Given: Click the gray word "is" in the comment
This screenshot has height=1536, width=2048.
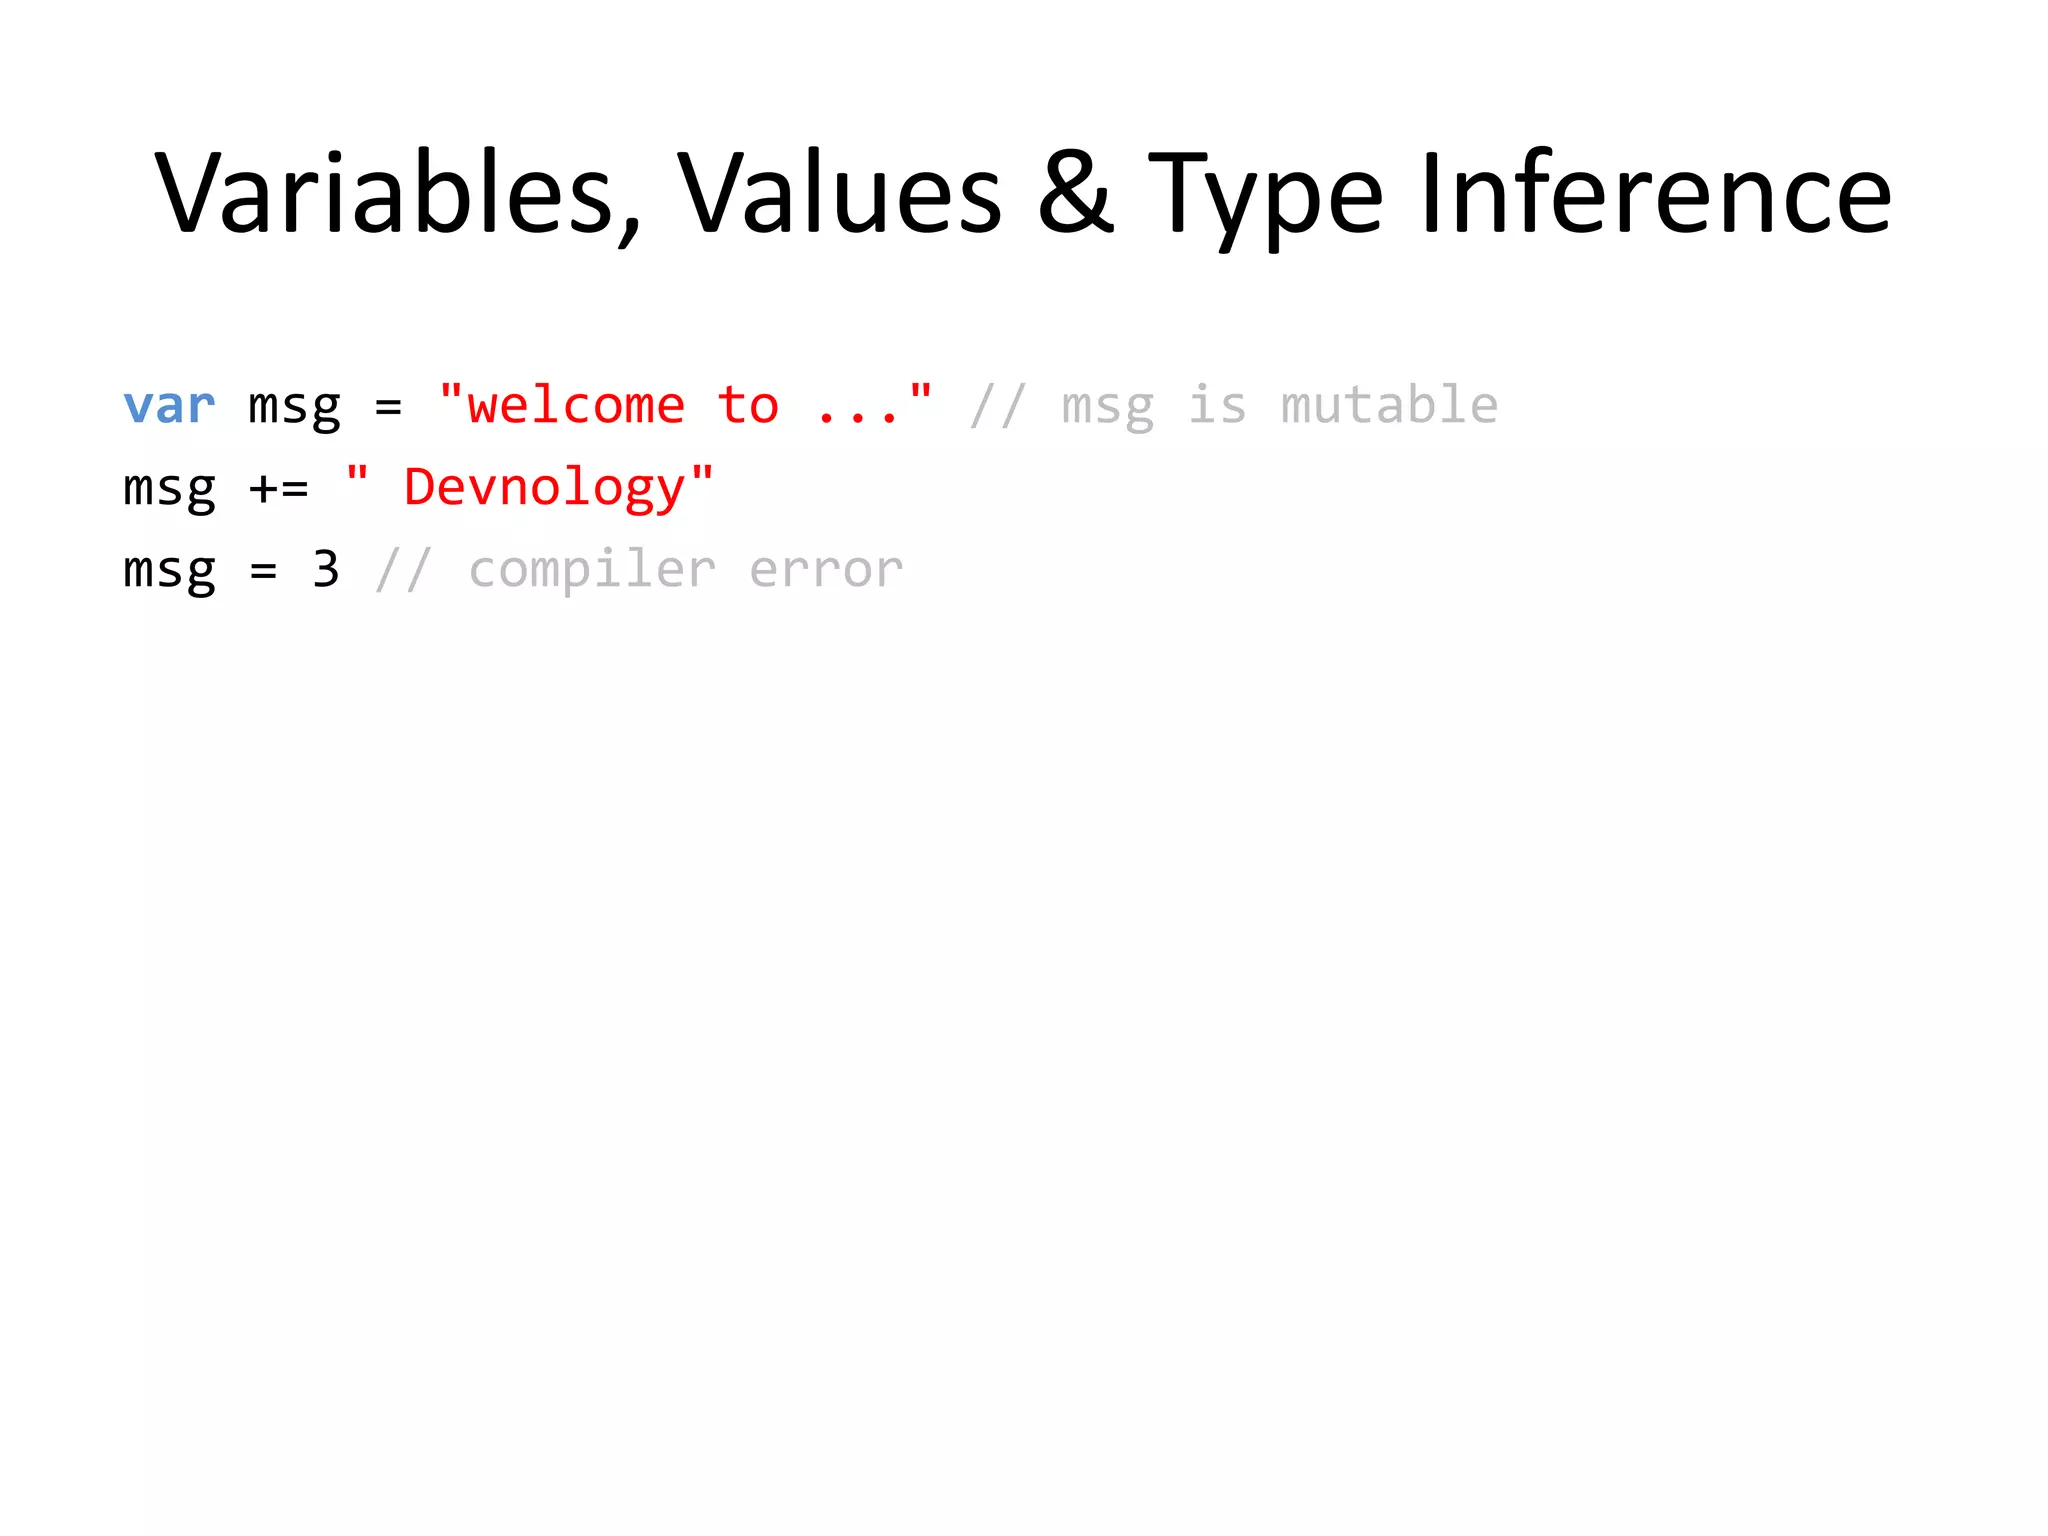Looking at the screenshot, I should tap(1217, 406).
